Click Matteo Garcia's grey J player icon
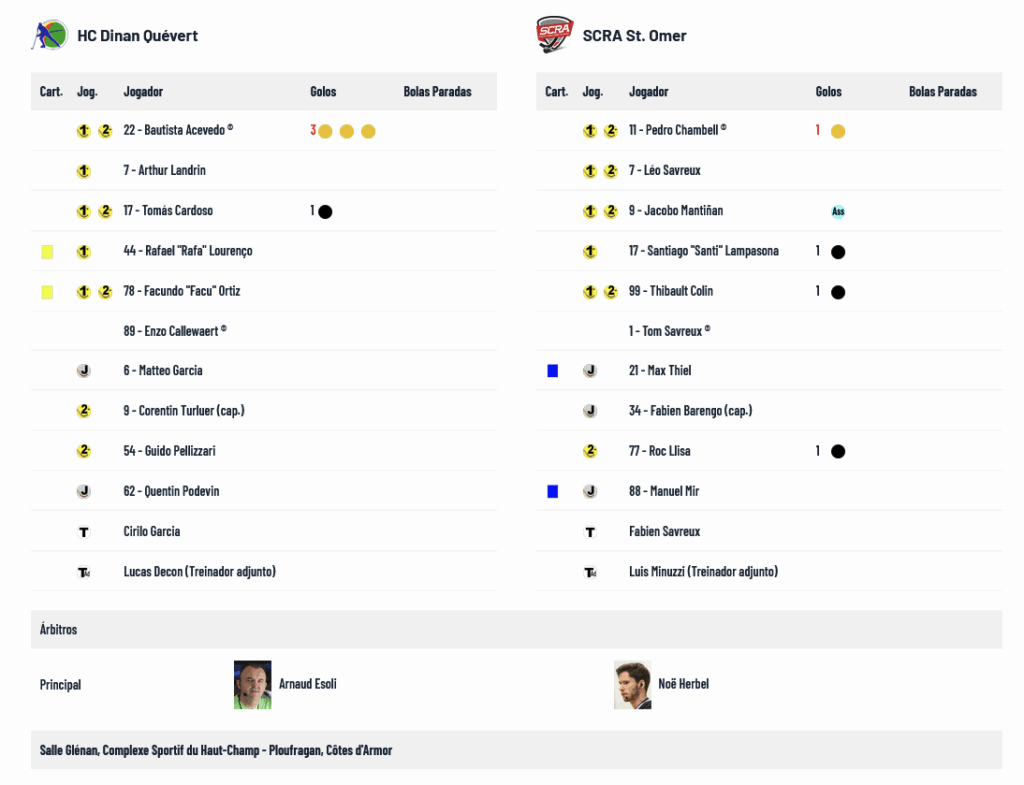Viewport: 1024px width, 785px height. 84,371
